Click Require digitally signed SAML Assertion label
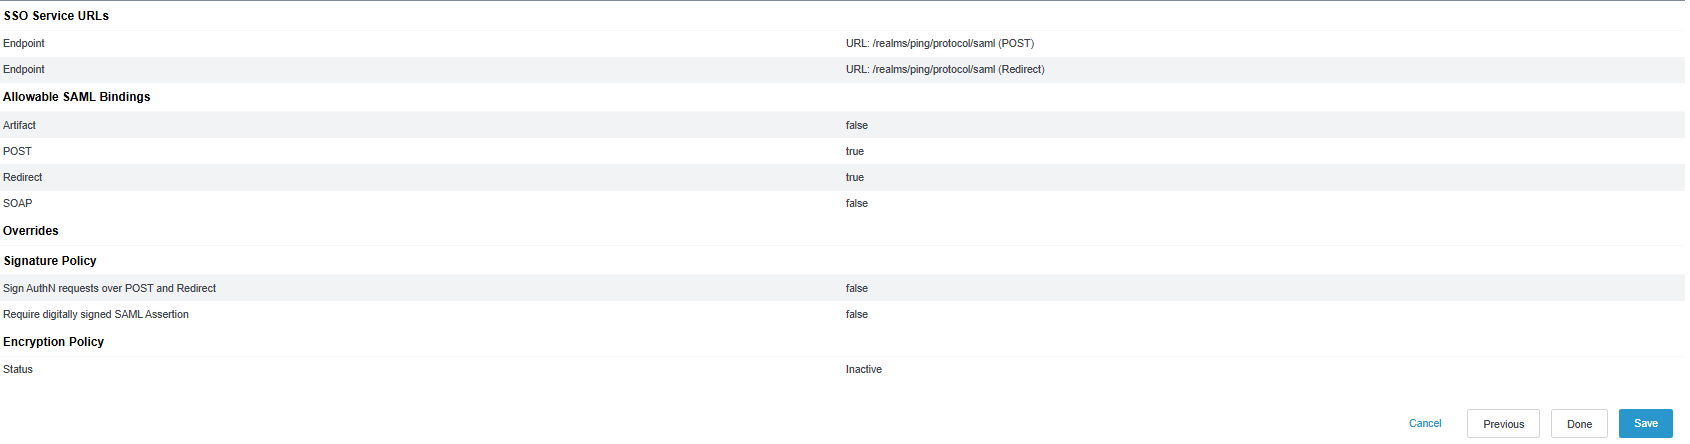 pos(96,314)
